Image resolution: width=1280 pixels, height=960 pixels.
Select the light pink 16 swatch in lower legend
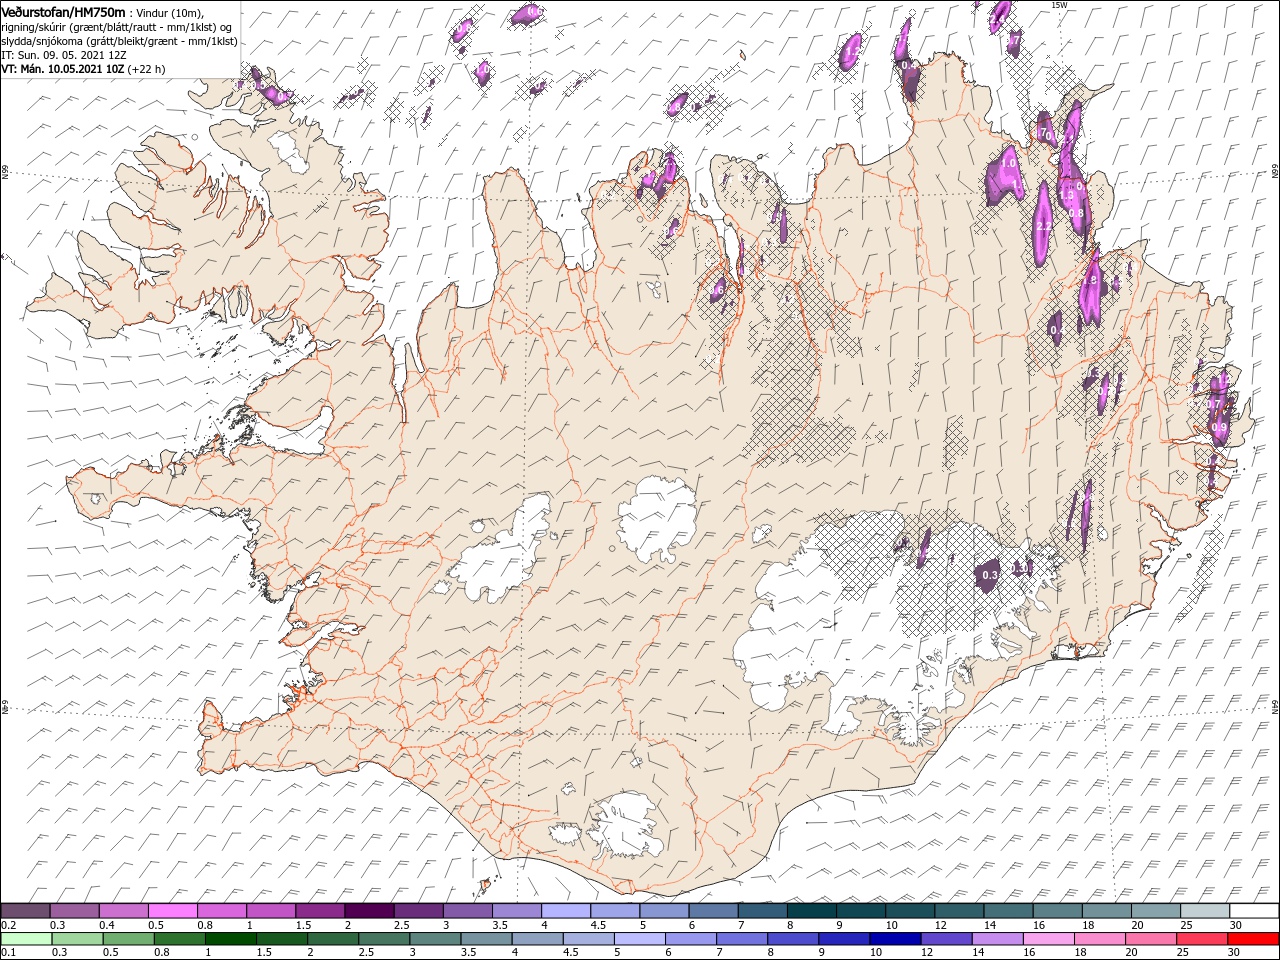coord(1049,939)
